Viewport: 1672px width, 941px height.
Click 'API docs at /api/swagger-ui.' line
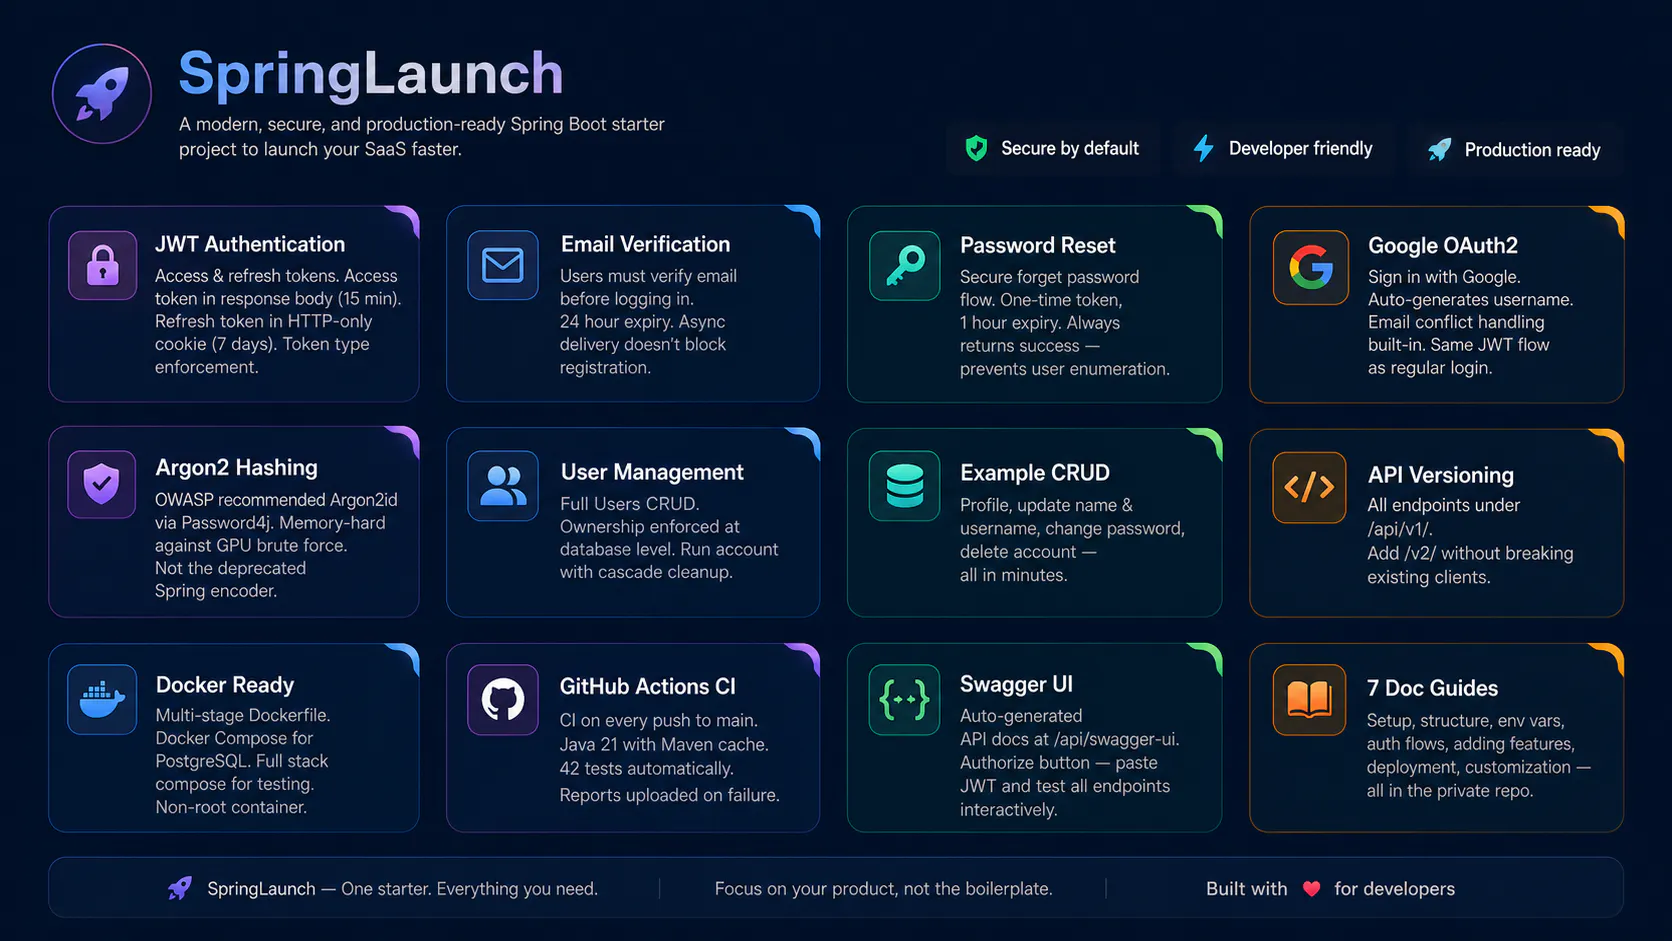tap(1069, 740)
